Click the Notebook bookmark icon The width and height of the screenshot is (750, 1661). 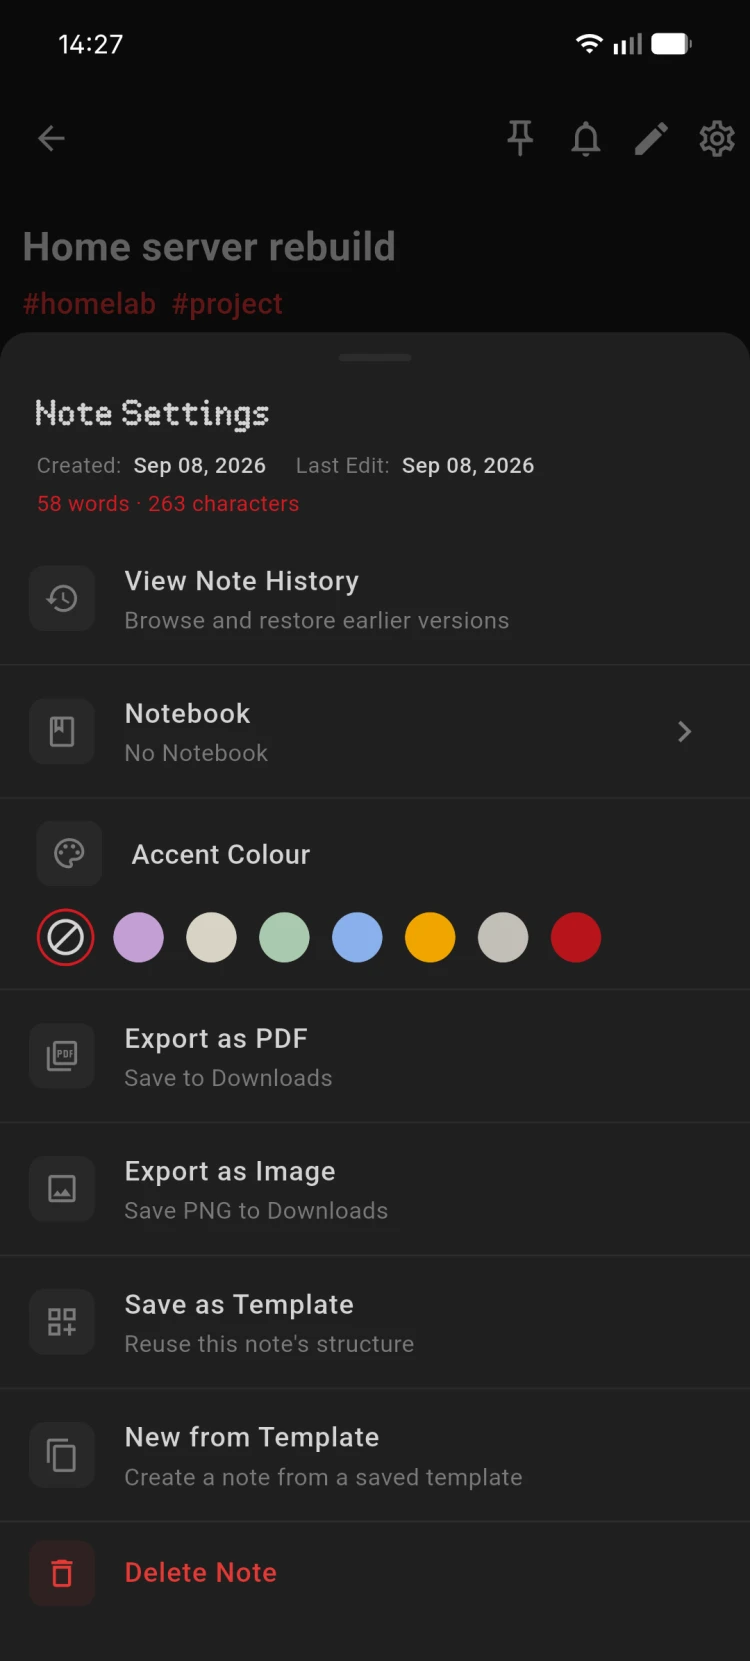(x=62, y=731)
